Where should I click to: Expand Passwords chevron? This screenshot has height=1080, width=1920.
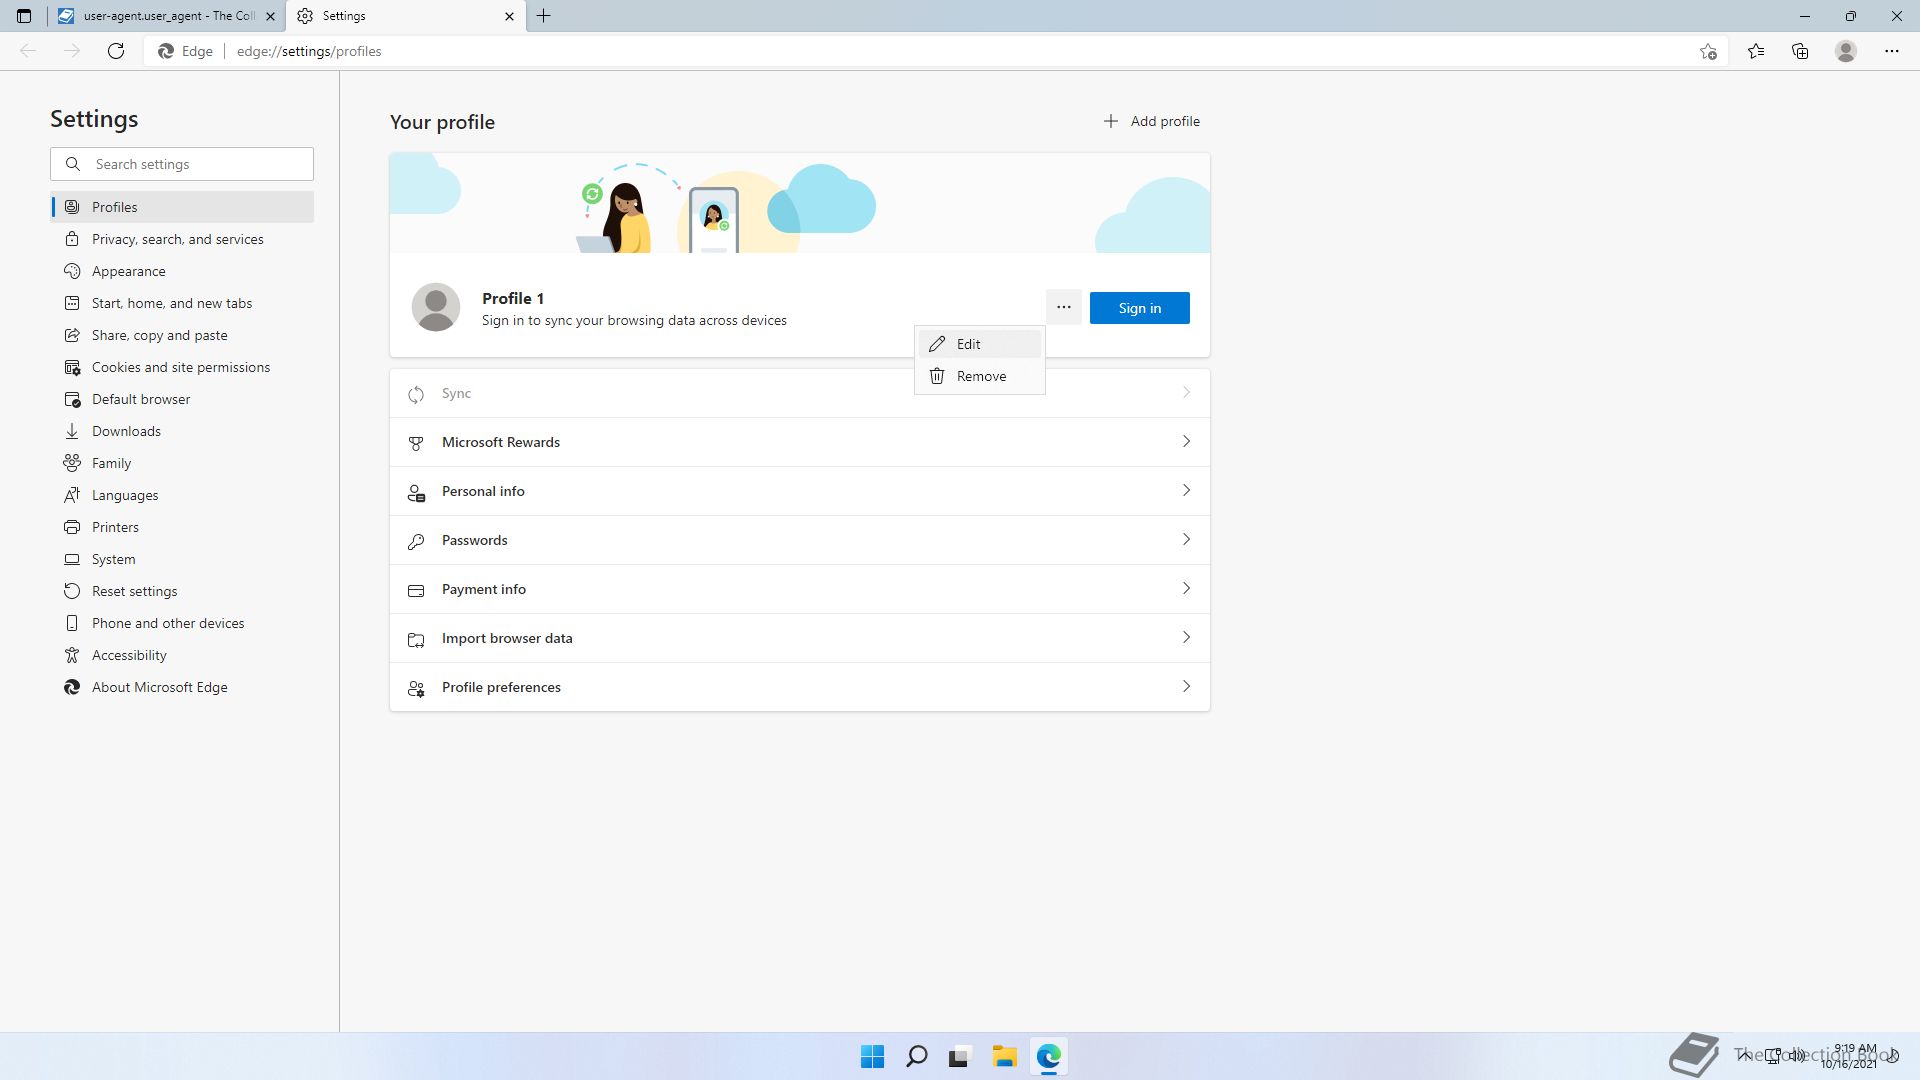coord(1186,539)
